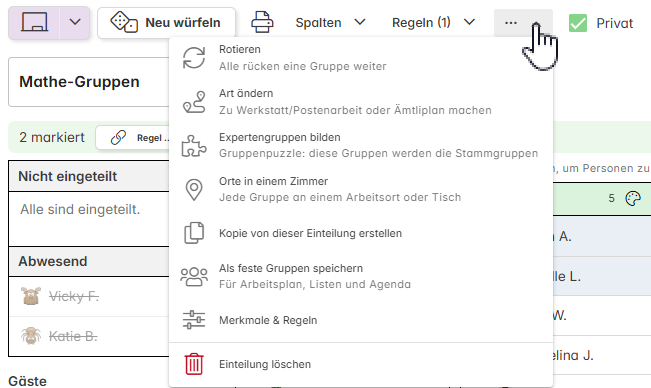Click the Nicht eingeteilt header
This screenshot has width=651, height=388.
coord(89,176)
